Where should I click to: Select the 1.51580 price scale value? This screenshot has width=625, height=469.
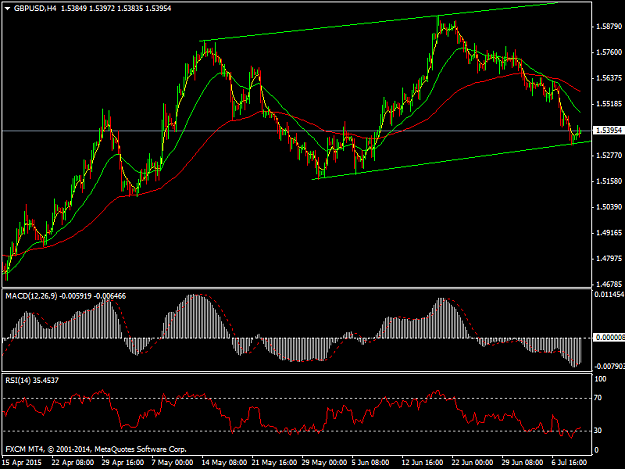pos(609,181)
